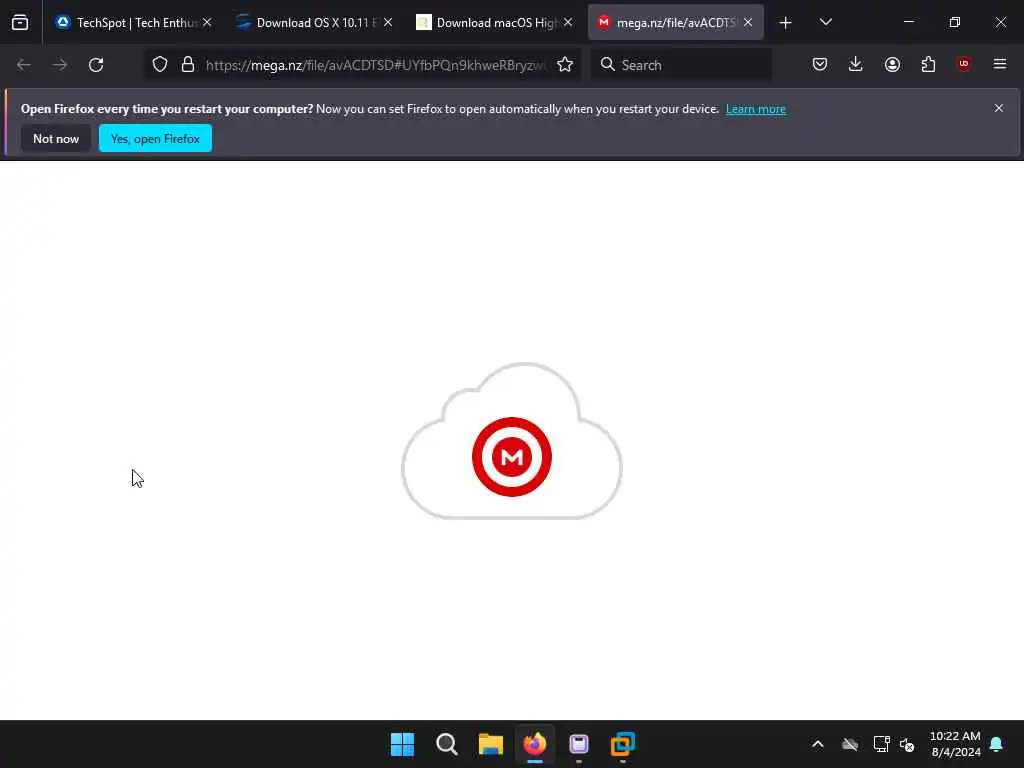Image resolution: width=1024 pixels, height=768 pixels.
Task: Show hidden system tray icons
Action: coord(818,744)
